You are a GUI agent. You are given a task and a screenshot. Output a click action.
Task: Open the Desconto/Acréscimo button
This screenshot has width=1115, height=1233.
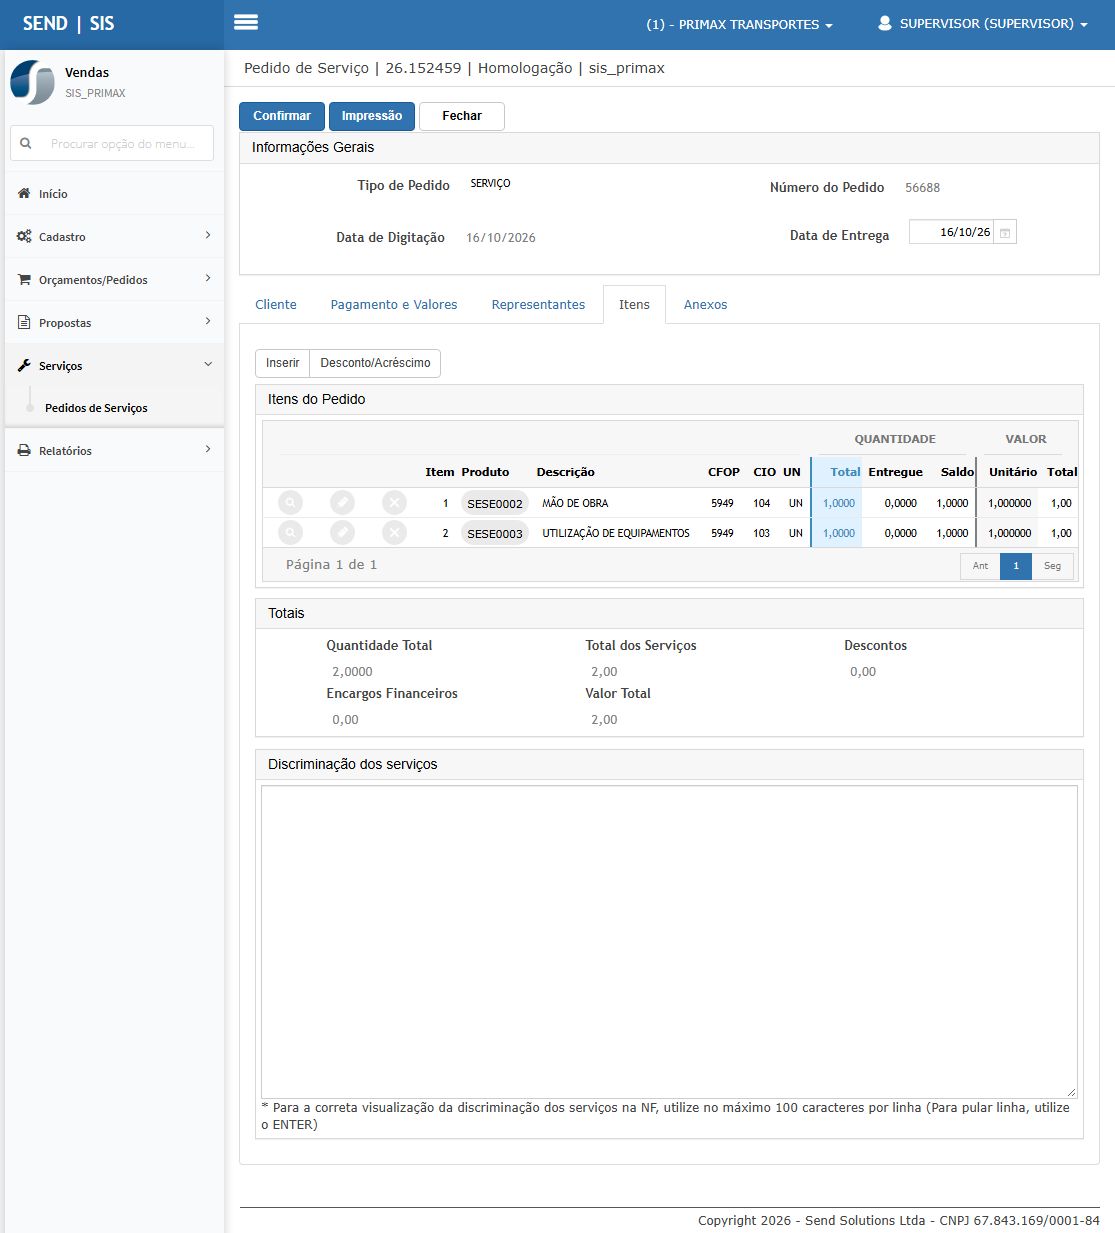point(375,363)
